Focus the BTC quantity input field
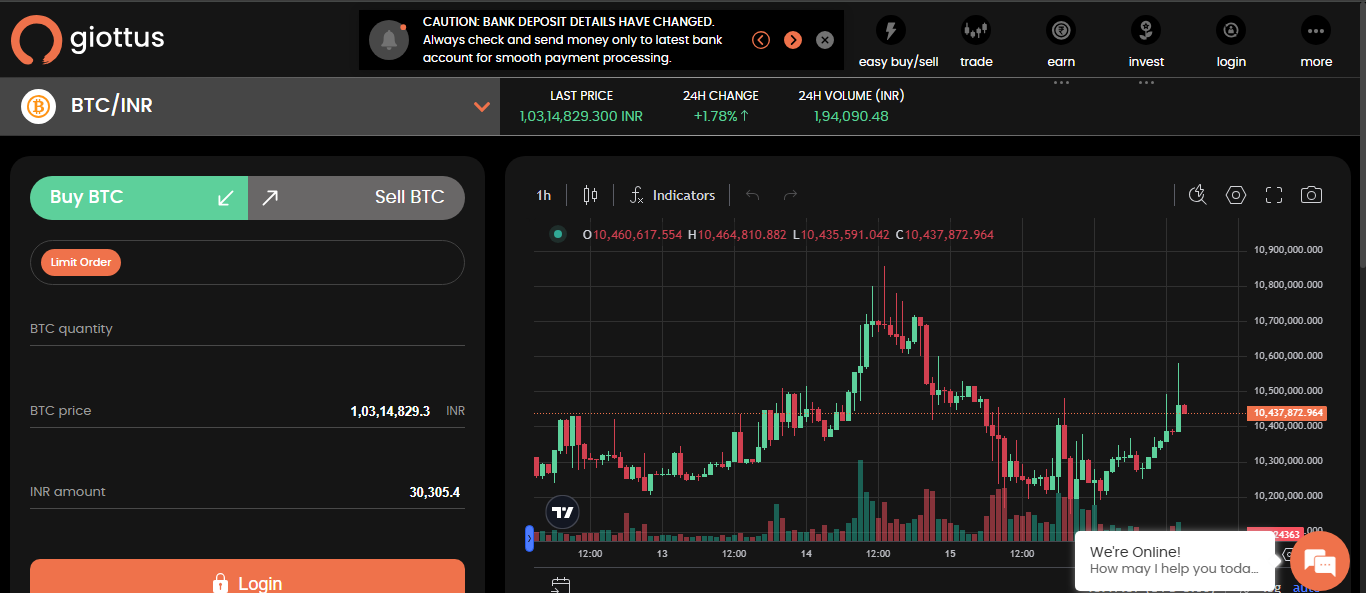The image size is (1366, 593). click(247, 329)
